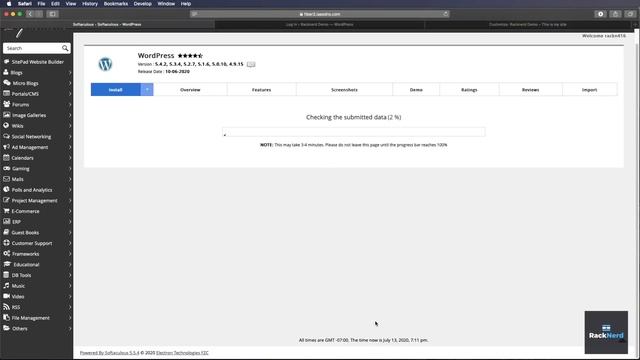This screenshot has height=360, width=640.
Task: Open the Safari Bookmarks menu
Action: tap(116, 4)
